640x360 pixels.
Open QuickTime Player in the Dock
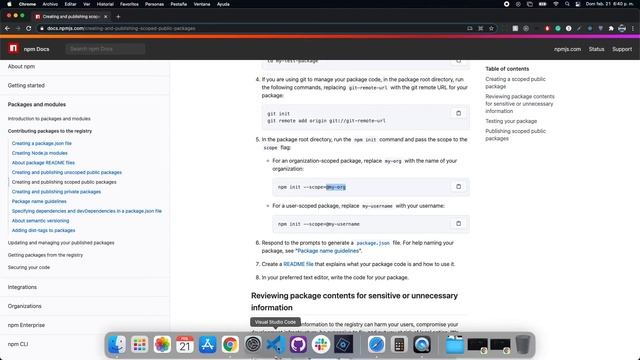tap(422, 344)
